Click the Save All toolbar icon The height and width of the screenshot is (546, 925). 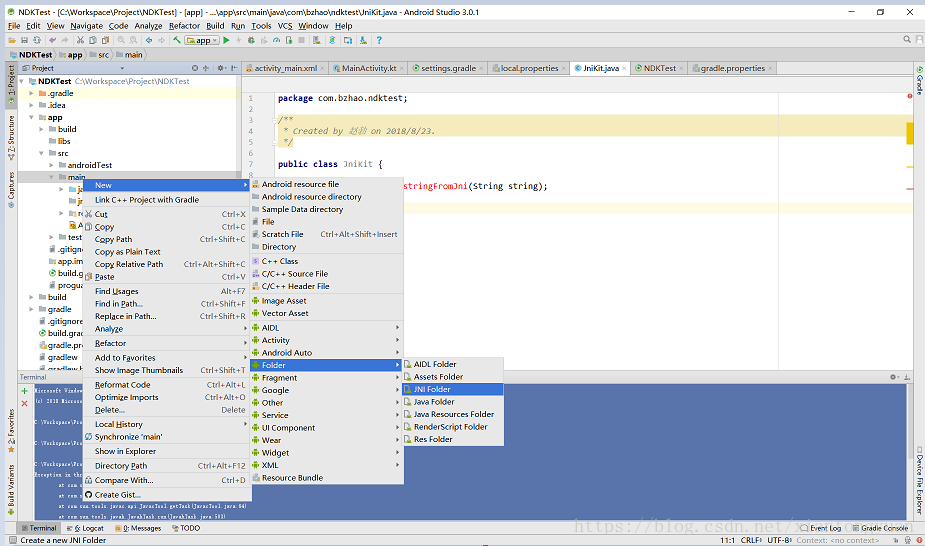24,40
